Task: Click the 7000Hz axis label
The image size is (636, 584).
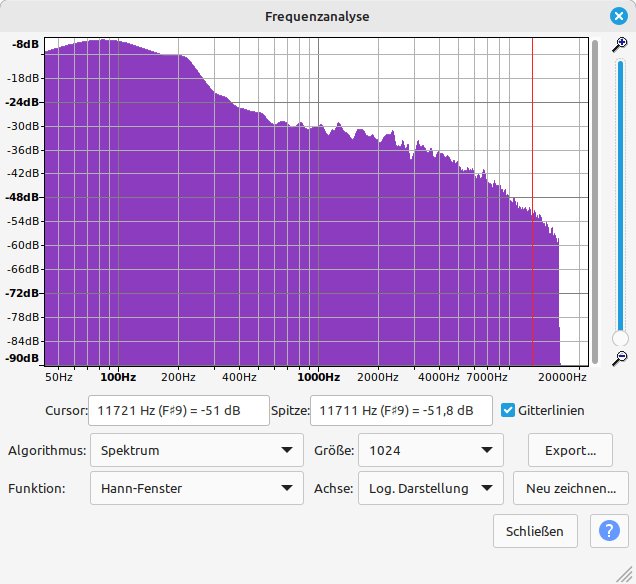Action: point(487,377)
